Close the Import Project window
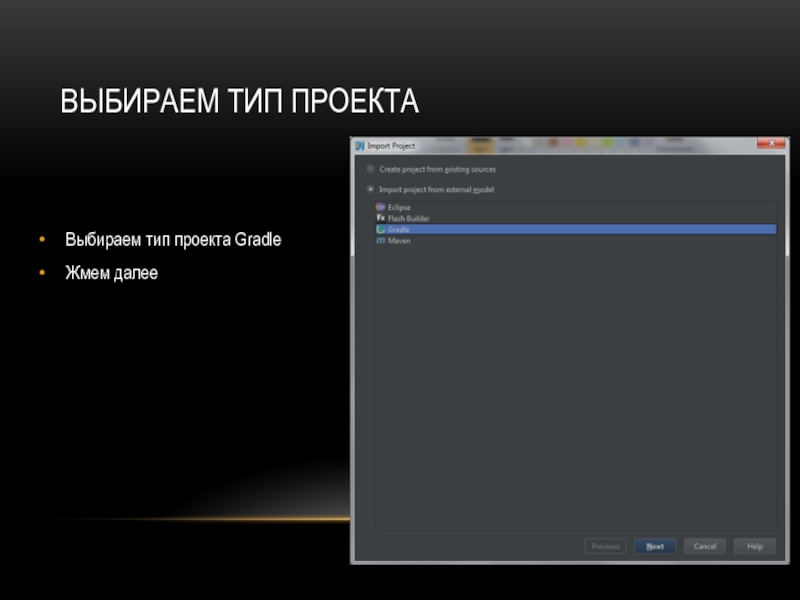 (771, 143)
